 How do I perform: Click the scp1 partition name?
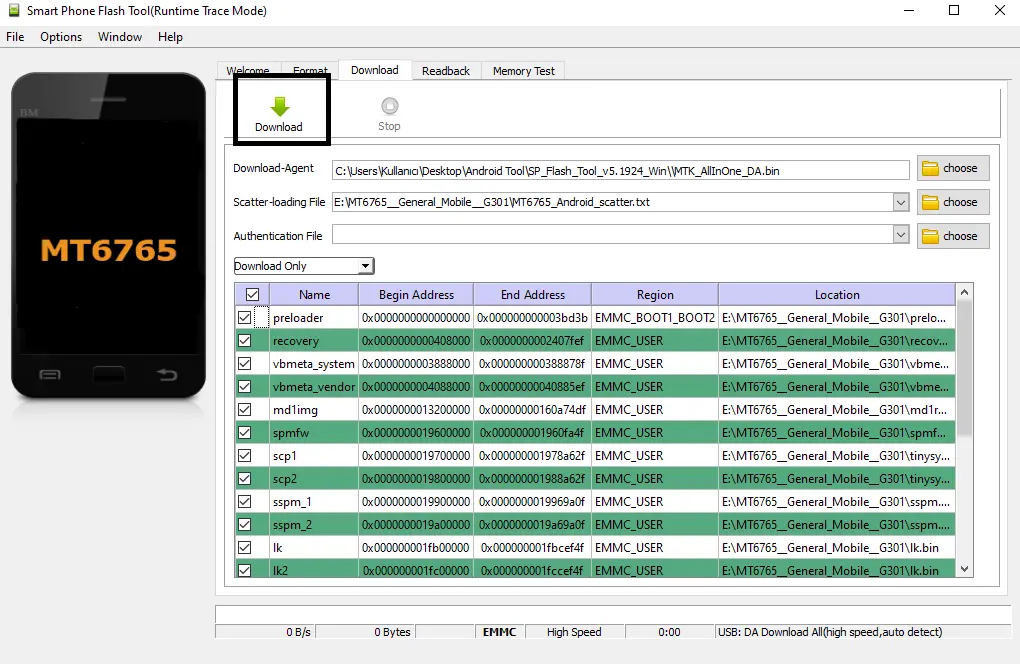[285, 456]
